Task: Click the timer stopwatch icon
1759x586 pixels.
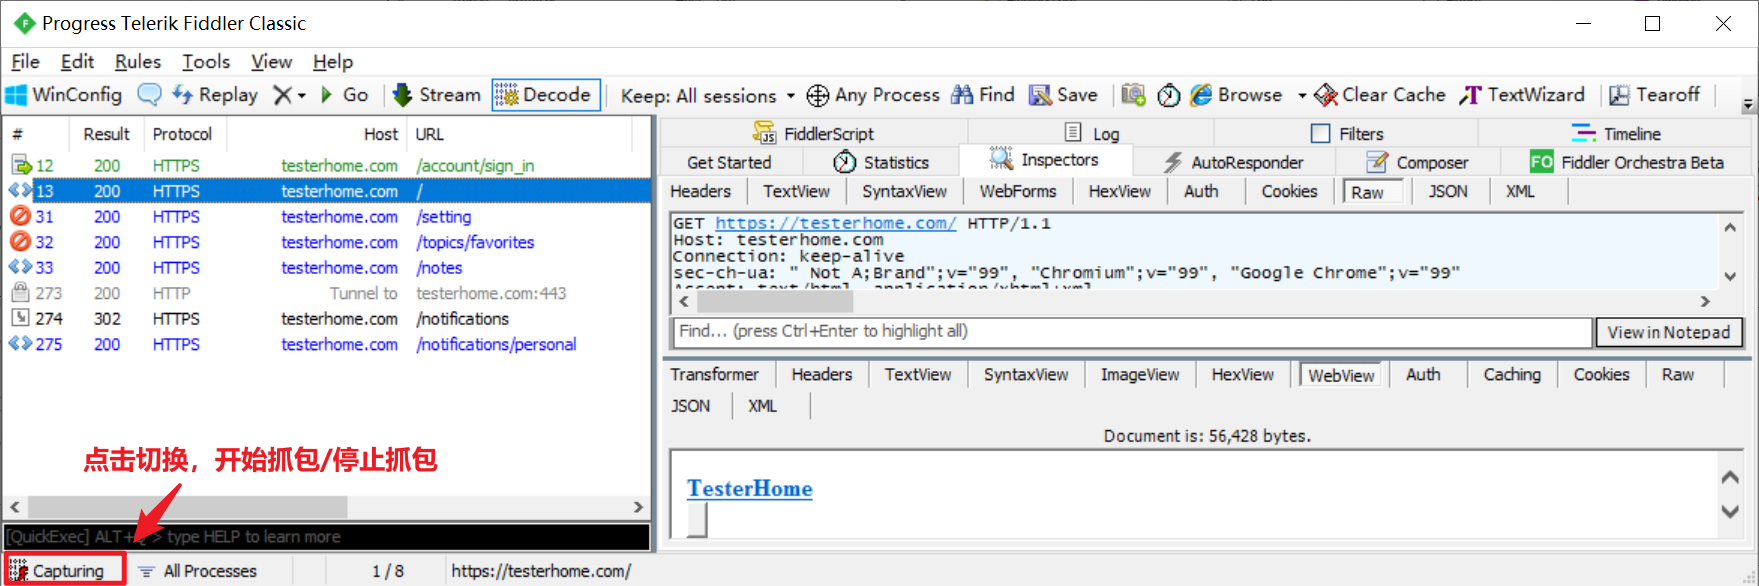Action: click(1168, 95)
